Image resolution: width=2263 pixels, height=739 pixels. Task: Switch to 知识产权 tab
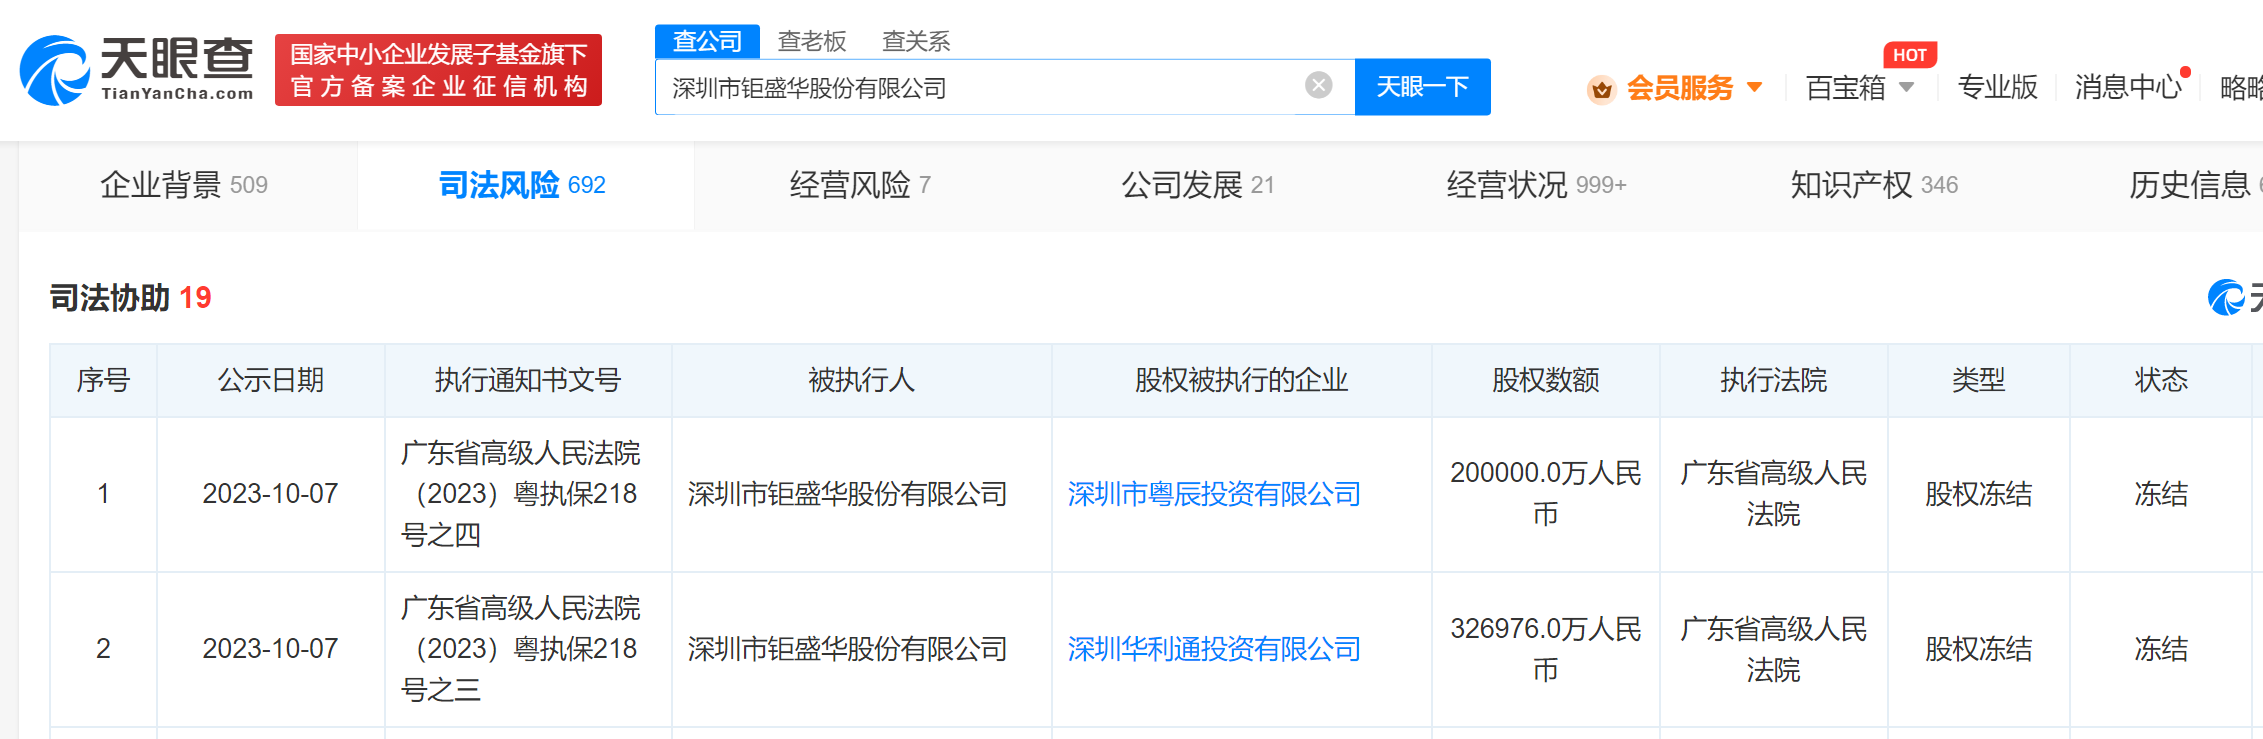1874,185
